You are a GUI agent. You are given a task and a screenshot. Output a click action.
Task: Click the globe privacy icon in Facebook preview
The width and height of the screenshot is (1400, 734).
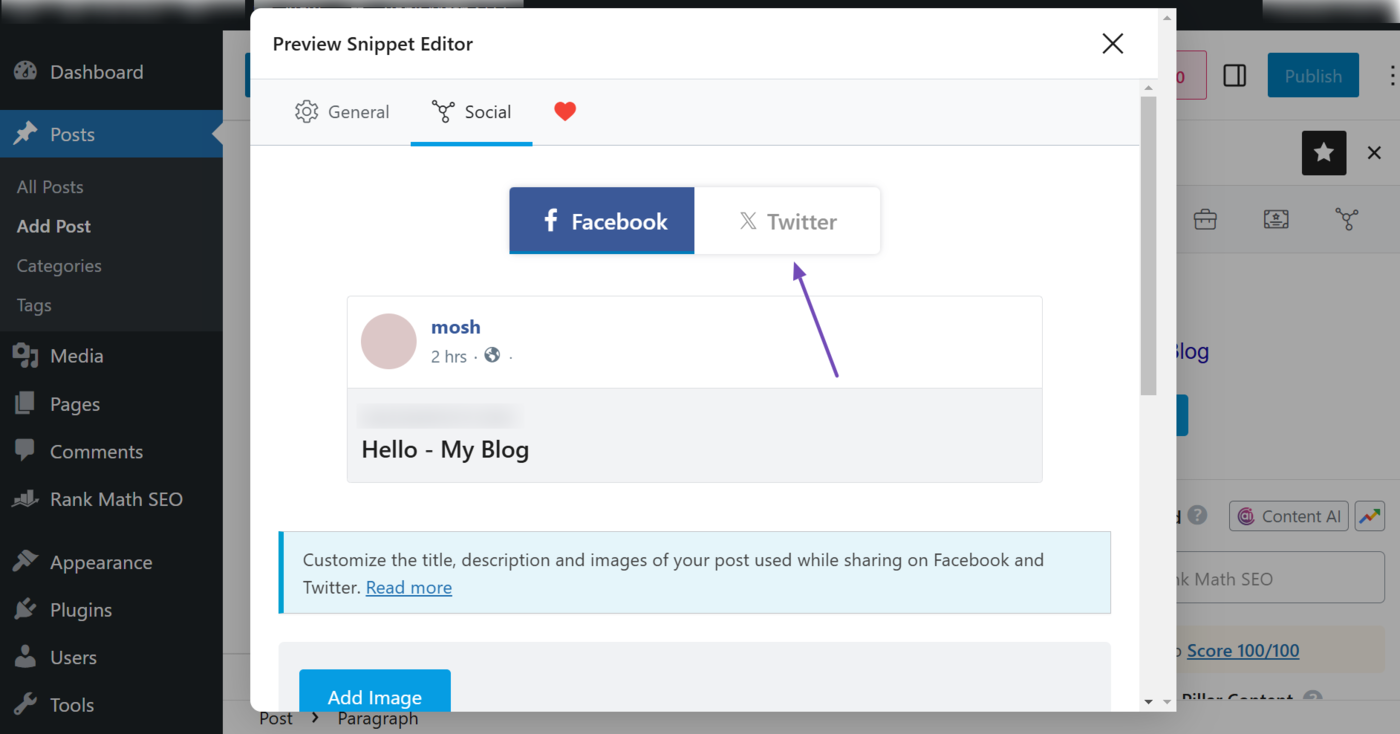coord(491,354)
